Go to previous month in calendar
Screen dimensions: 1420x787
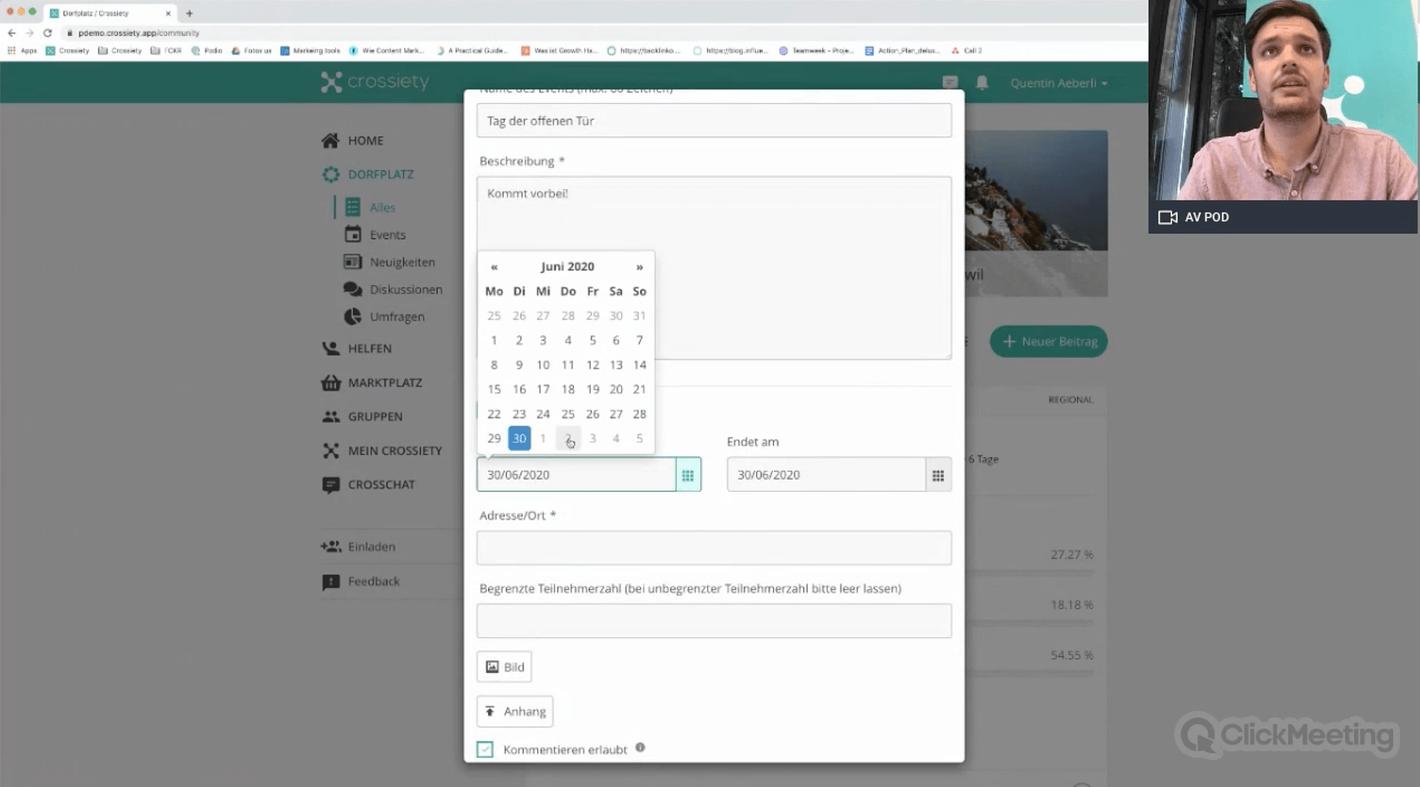pyautogui.click(x=494, y=267)
